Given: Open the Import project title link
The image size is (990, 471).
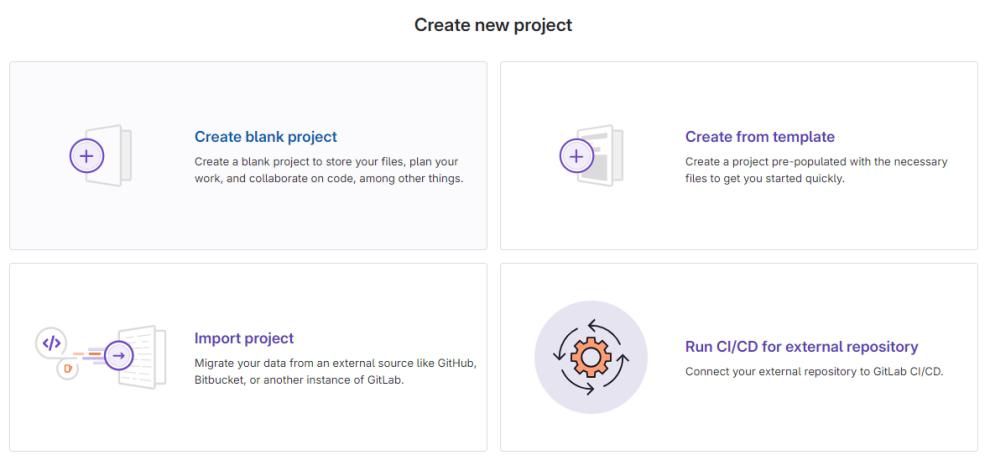Looking at the screenshot, I should pos(243,338).
